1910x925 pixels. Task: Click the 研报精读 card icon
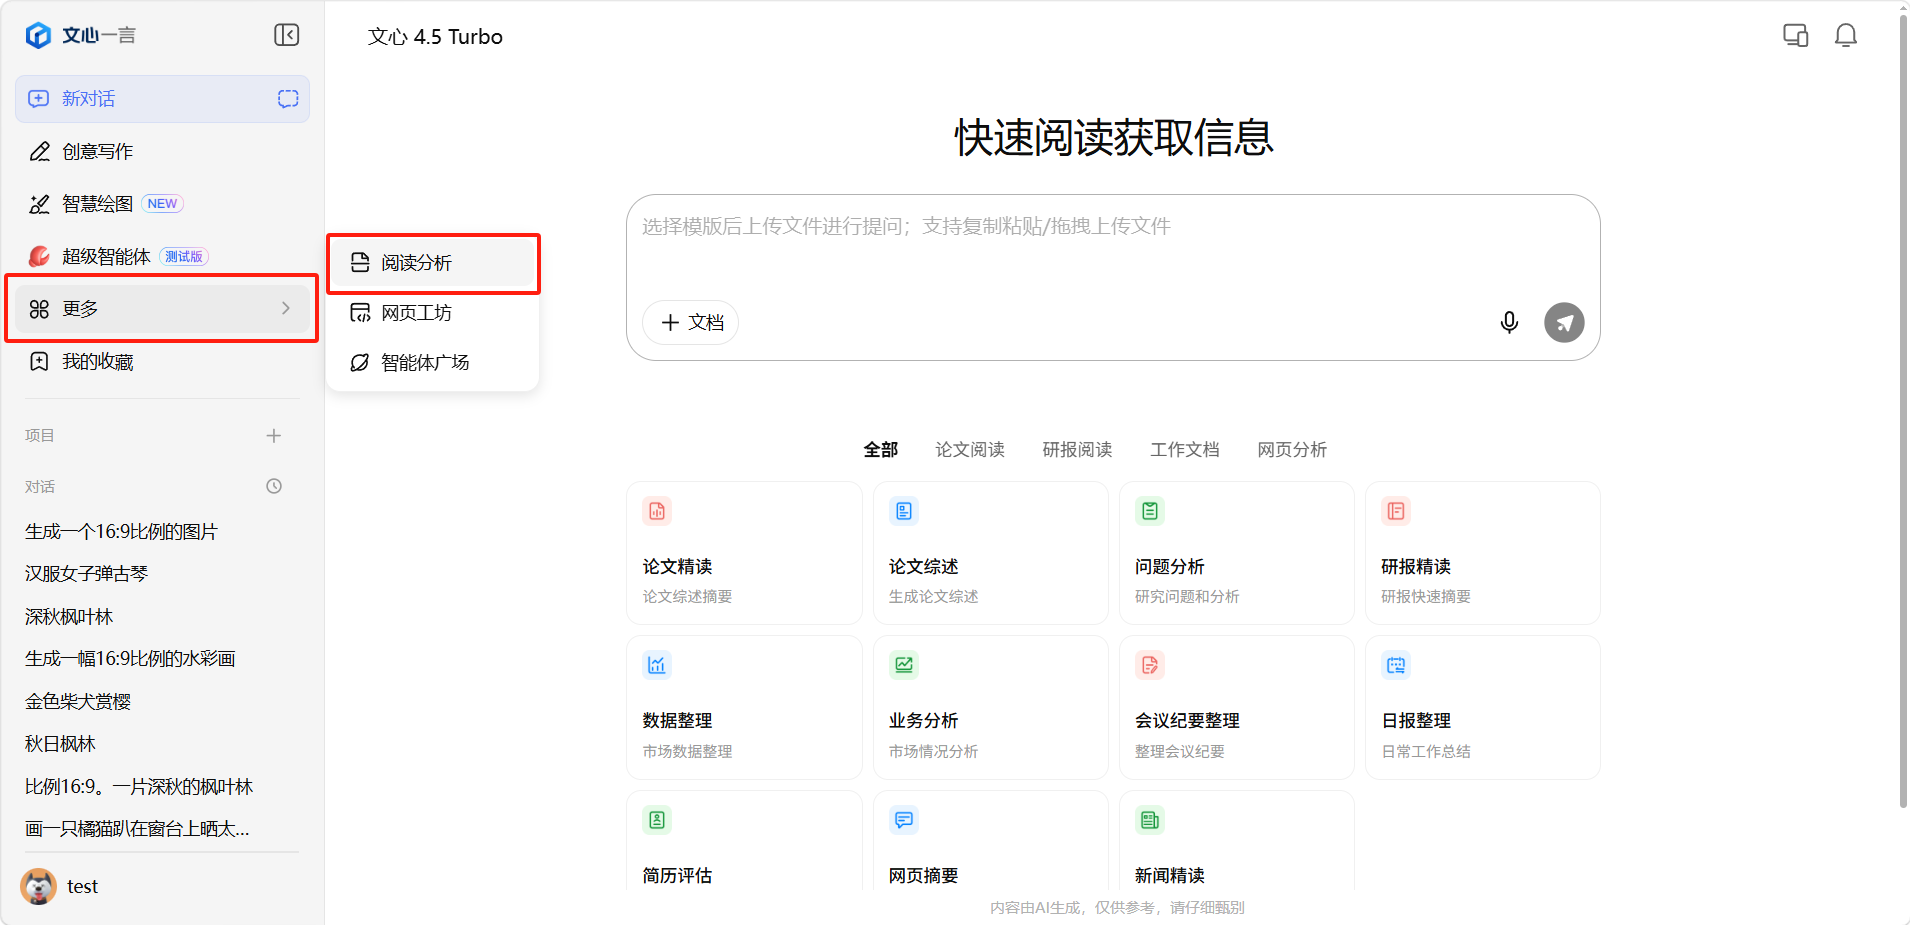[1396, 512]
